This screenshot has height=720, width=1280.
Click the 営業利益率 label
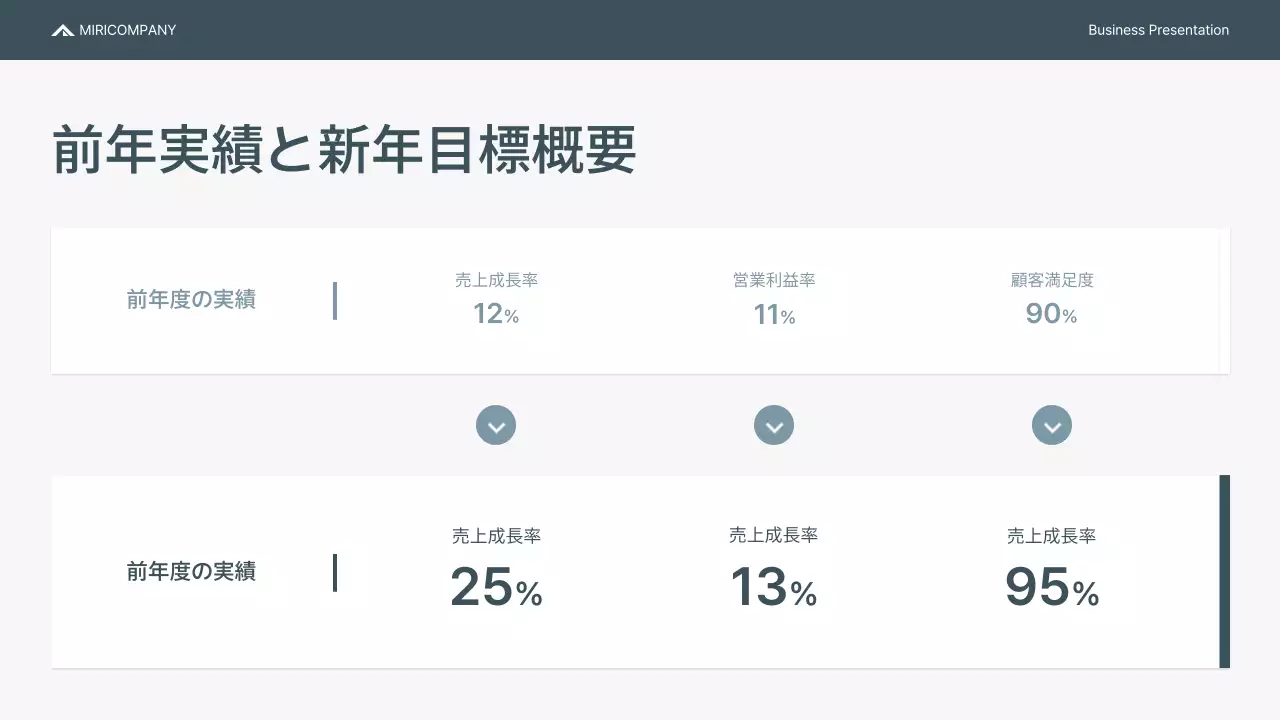(774, 281)
